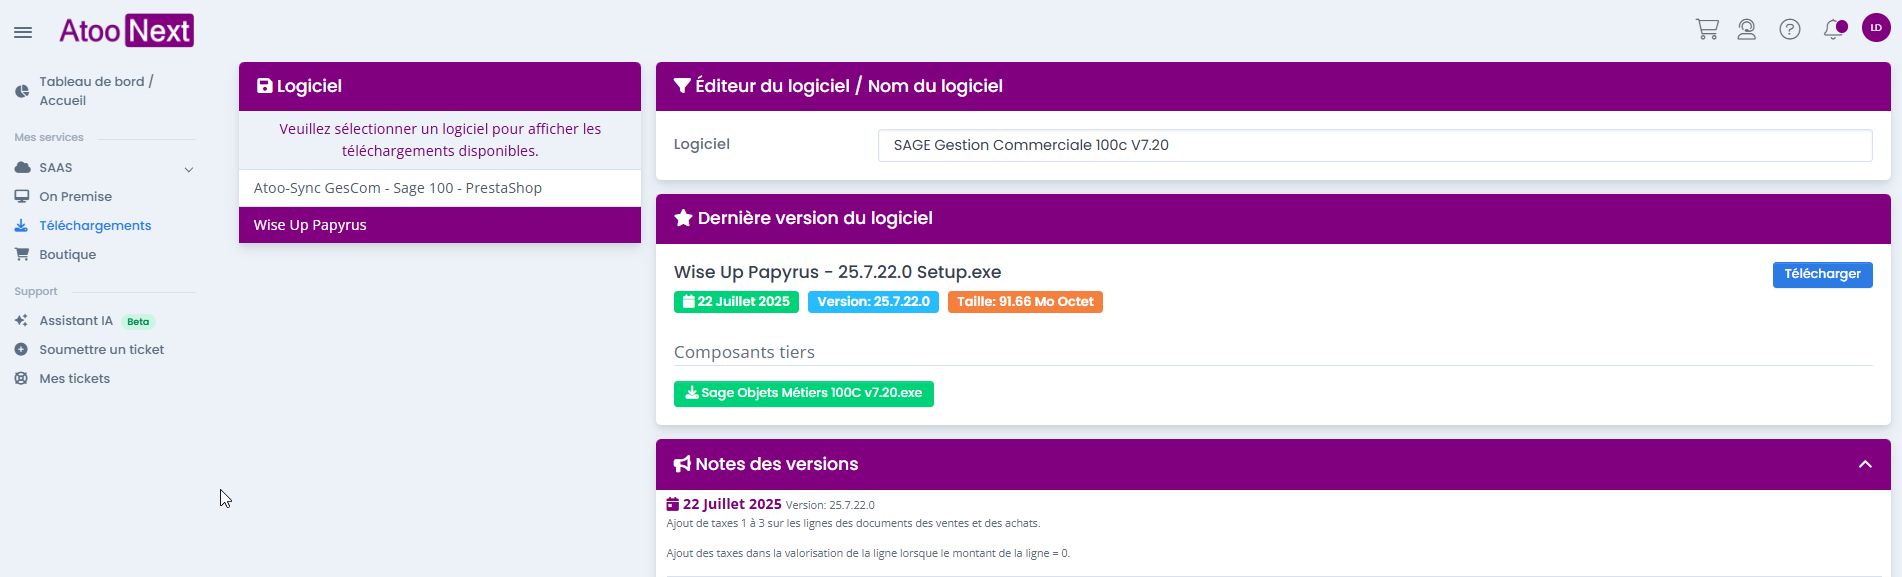1902x577 pixels.
Task: Click the shopping cart icon in header
Action: (x=1706, y=29)
